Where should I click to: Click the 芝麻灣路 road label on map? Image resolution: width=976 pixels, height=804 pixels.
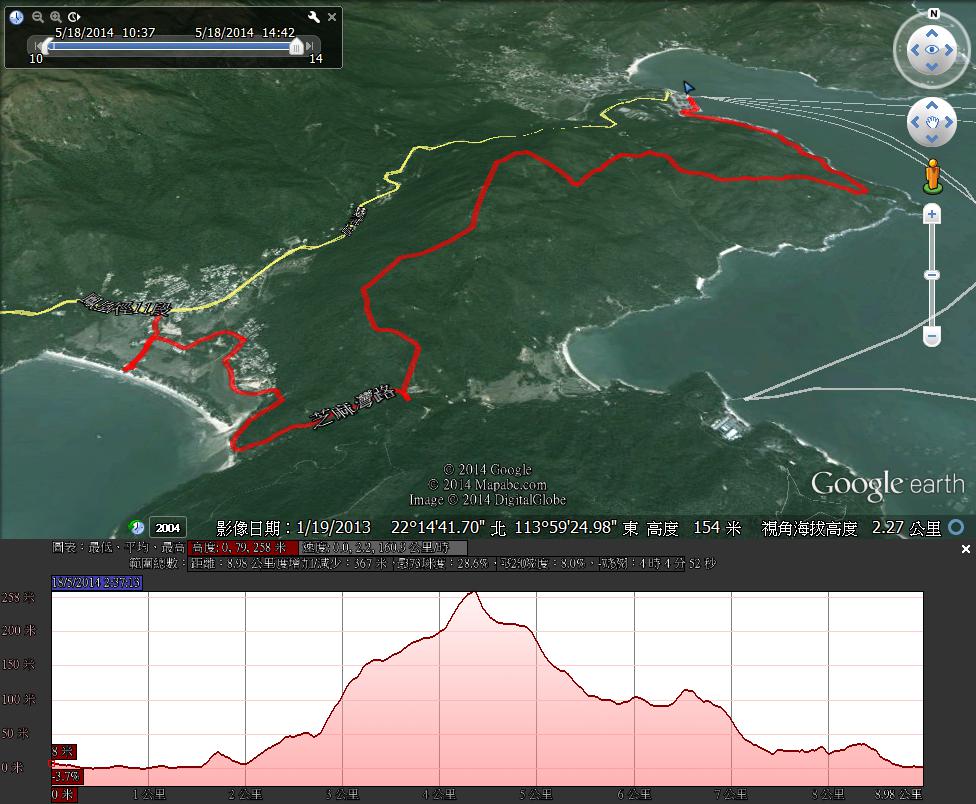point(352,406)
